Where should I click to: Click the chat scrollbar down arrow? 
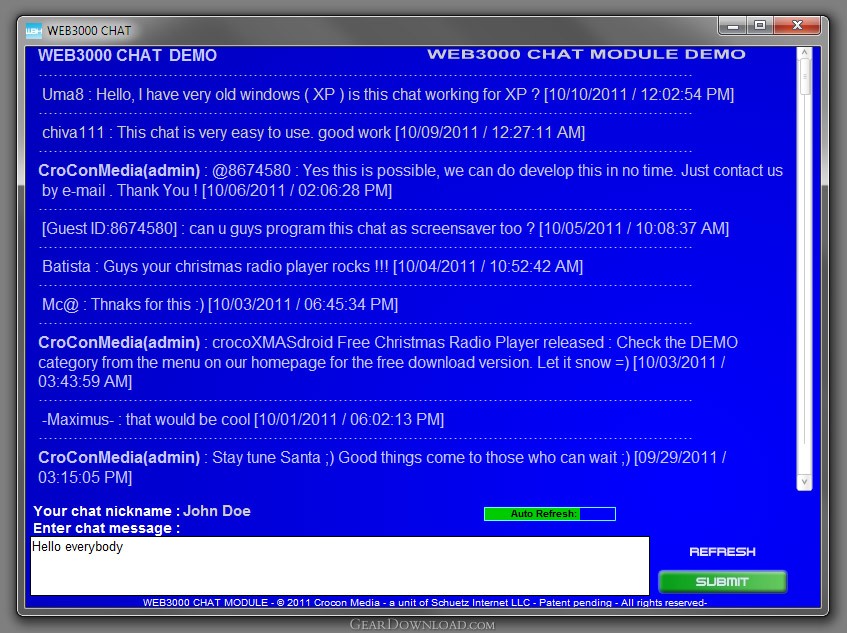pos(804,482)
